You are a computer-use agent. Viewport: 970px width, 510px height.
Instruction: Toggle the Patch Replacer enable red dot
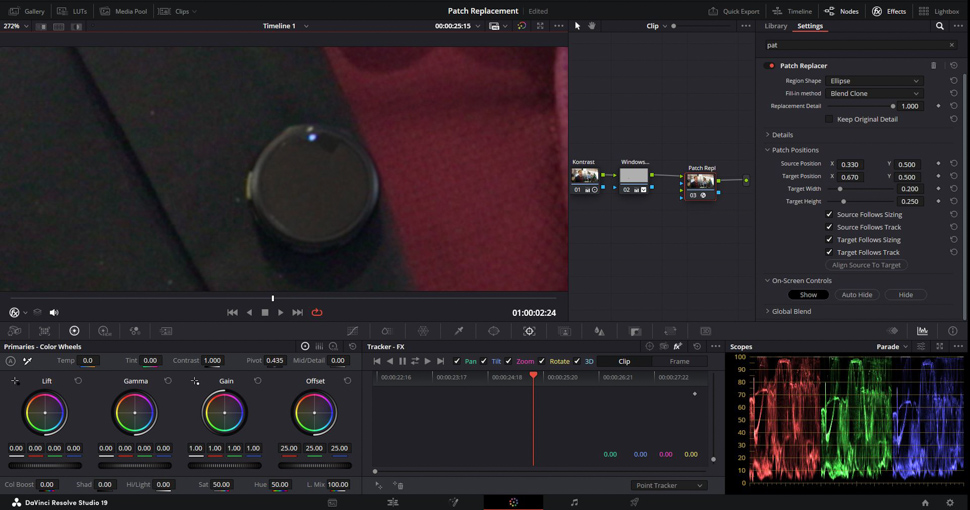coord(771,66)
